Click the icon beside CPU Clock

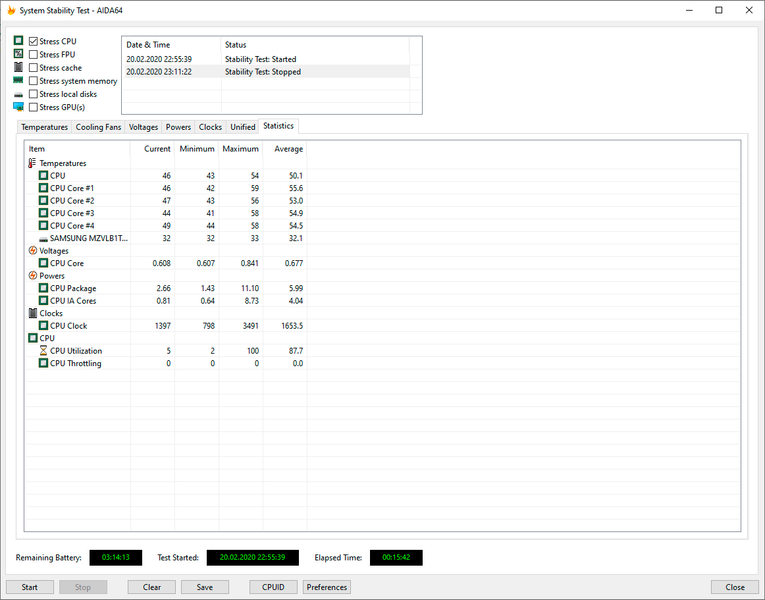(x=43, y=325)
